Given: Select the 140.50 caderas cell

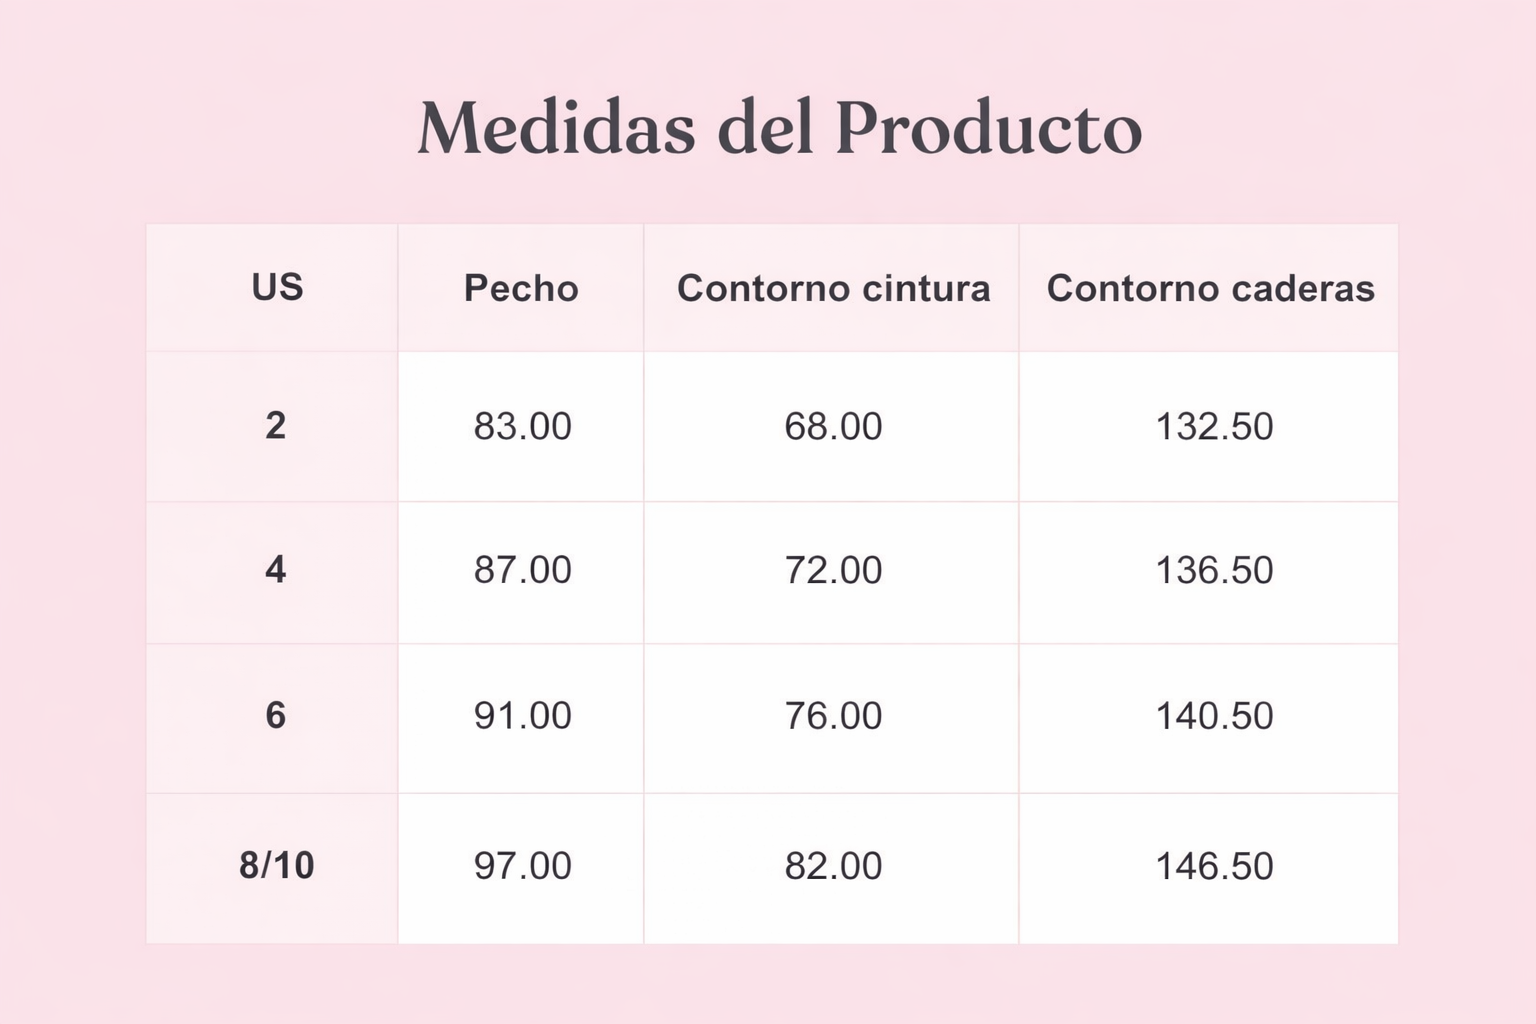Looking at the screenshot, I should [1214, 716].
